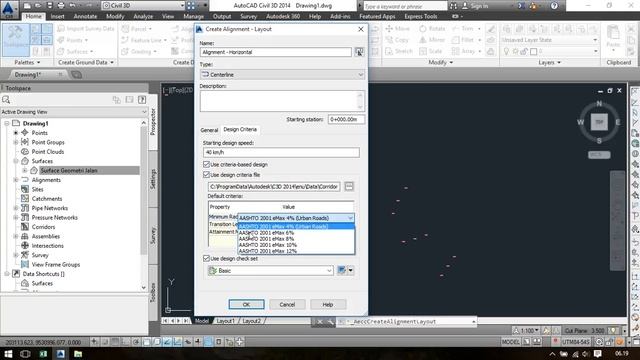Screen dimensions: 640x360
Task: Click the Starting design speed field
Action: pos(281,152)
